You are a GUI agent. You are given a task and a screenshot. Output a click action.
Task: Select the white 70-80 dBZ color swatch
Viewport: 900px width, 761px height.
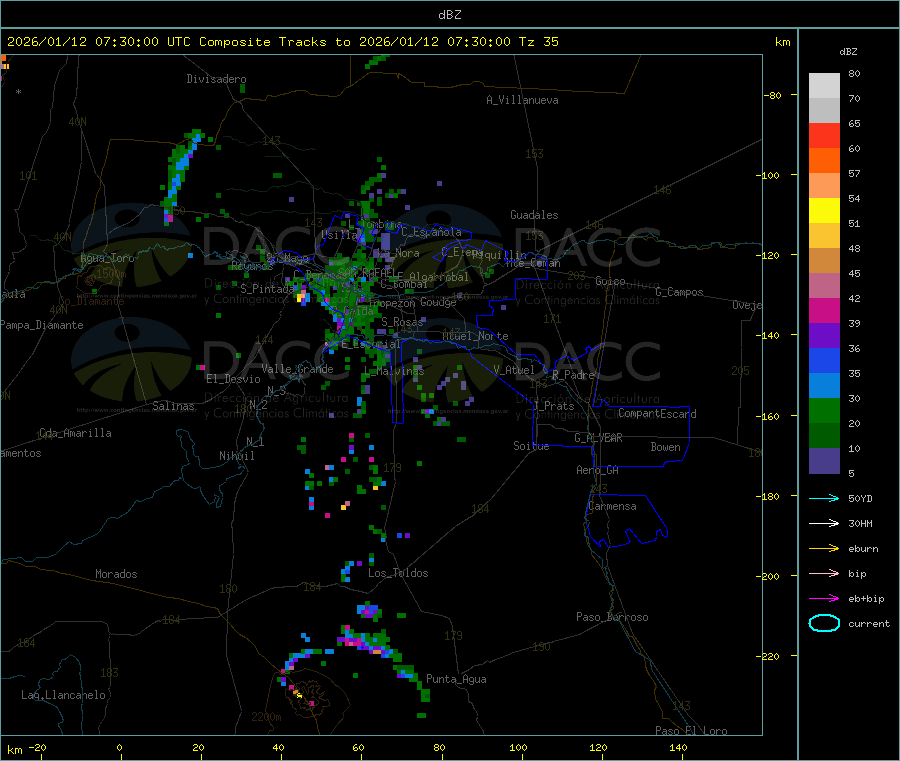824,86
